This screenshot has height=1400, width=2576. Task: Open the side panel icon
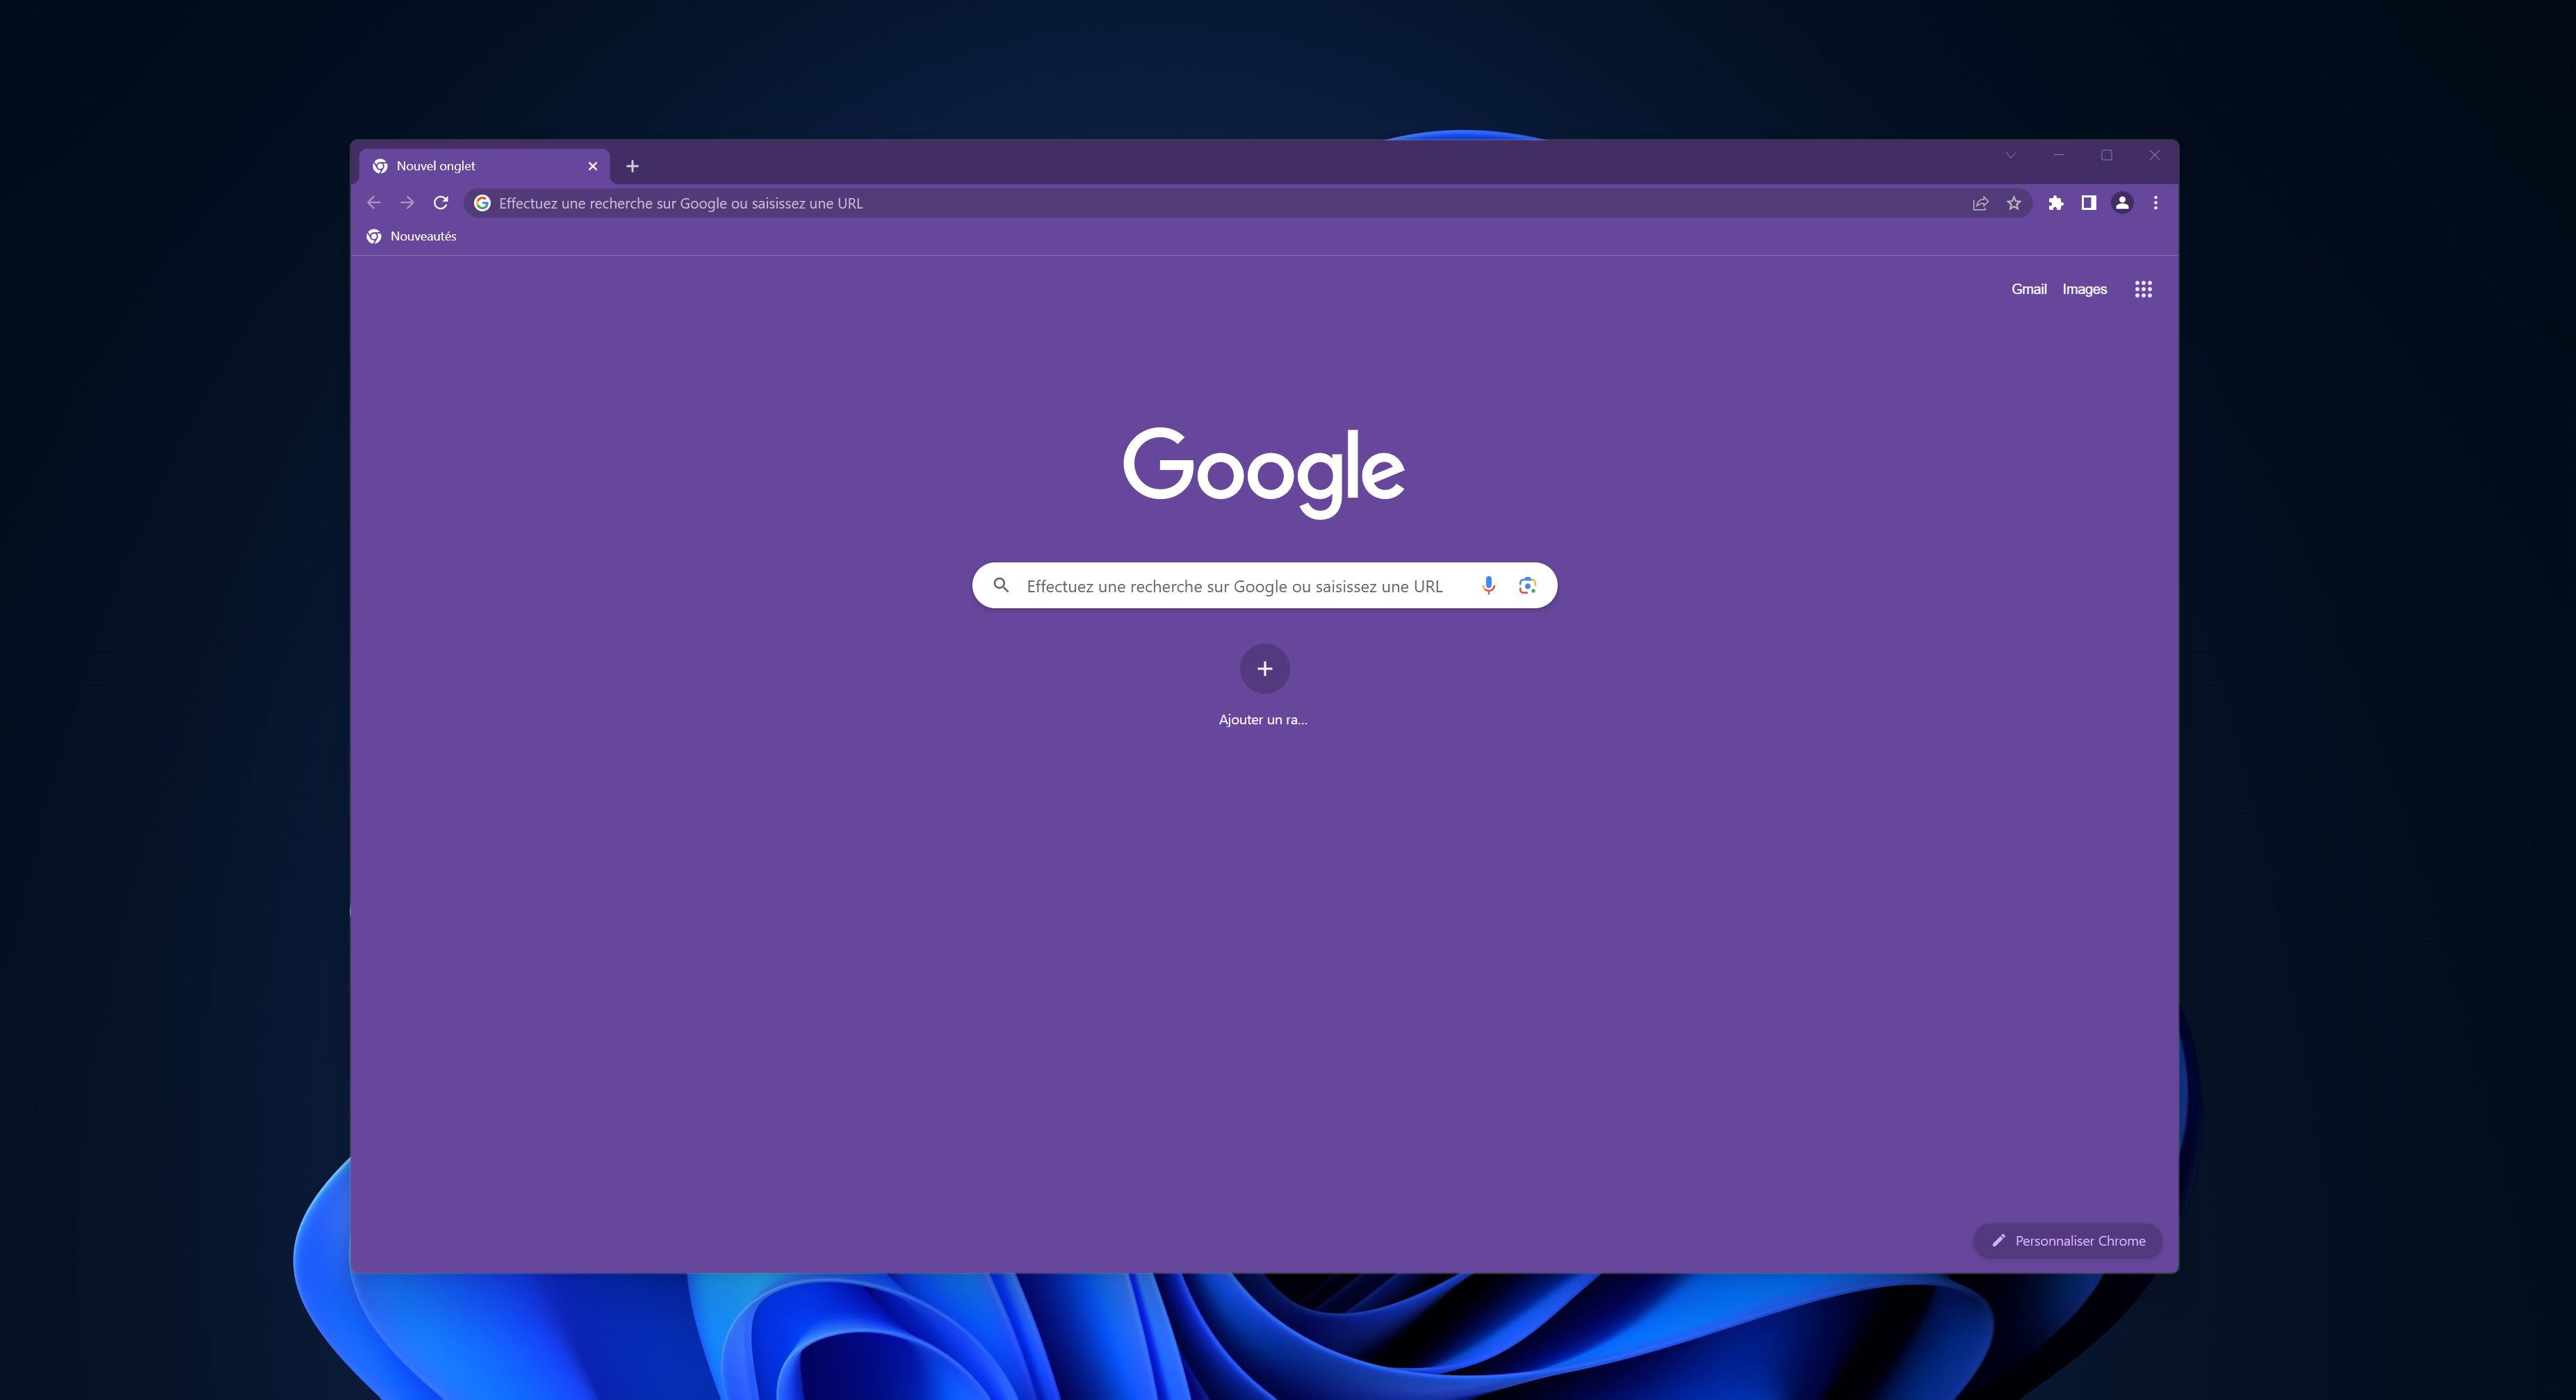pos(2088,202)
